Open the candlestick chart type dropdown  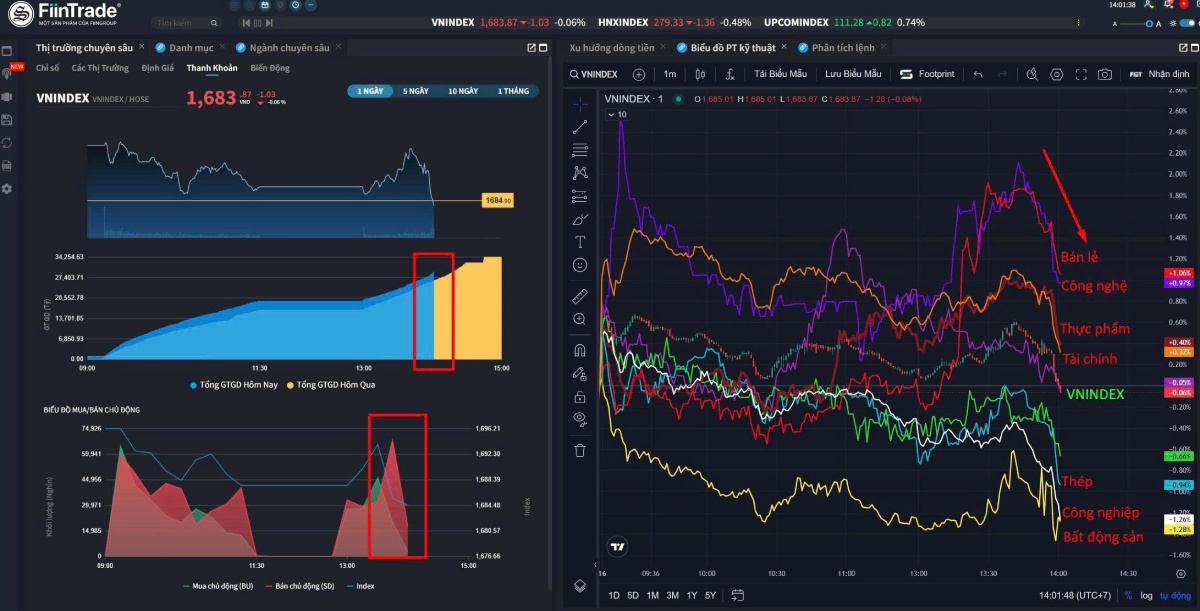700,74
